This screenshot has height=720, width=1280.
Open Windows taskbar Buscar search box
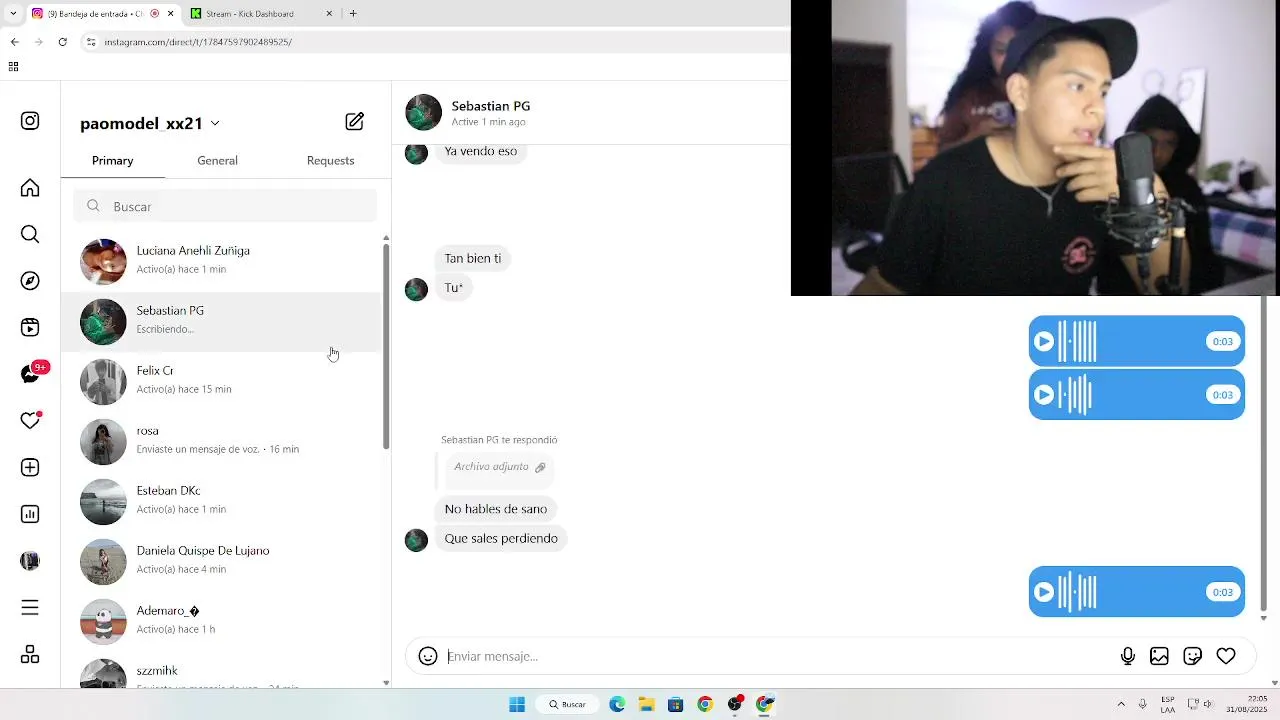567,704
